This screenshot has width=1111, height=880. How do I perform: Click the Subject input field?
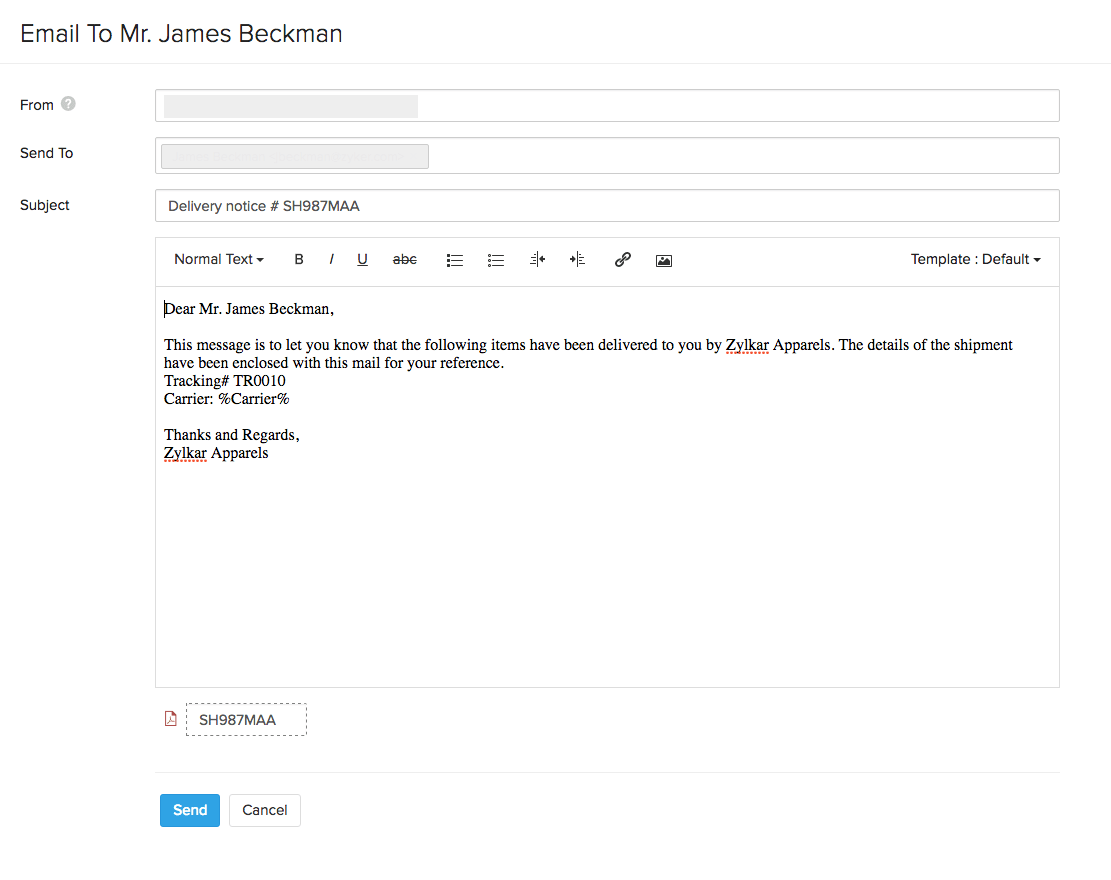pos(606,206)
